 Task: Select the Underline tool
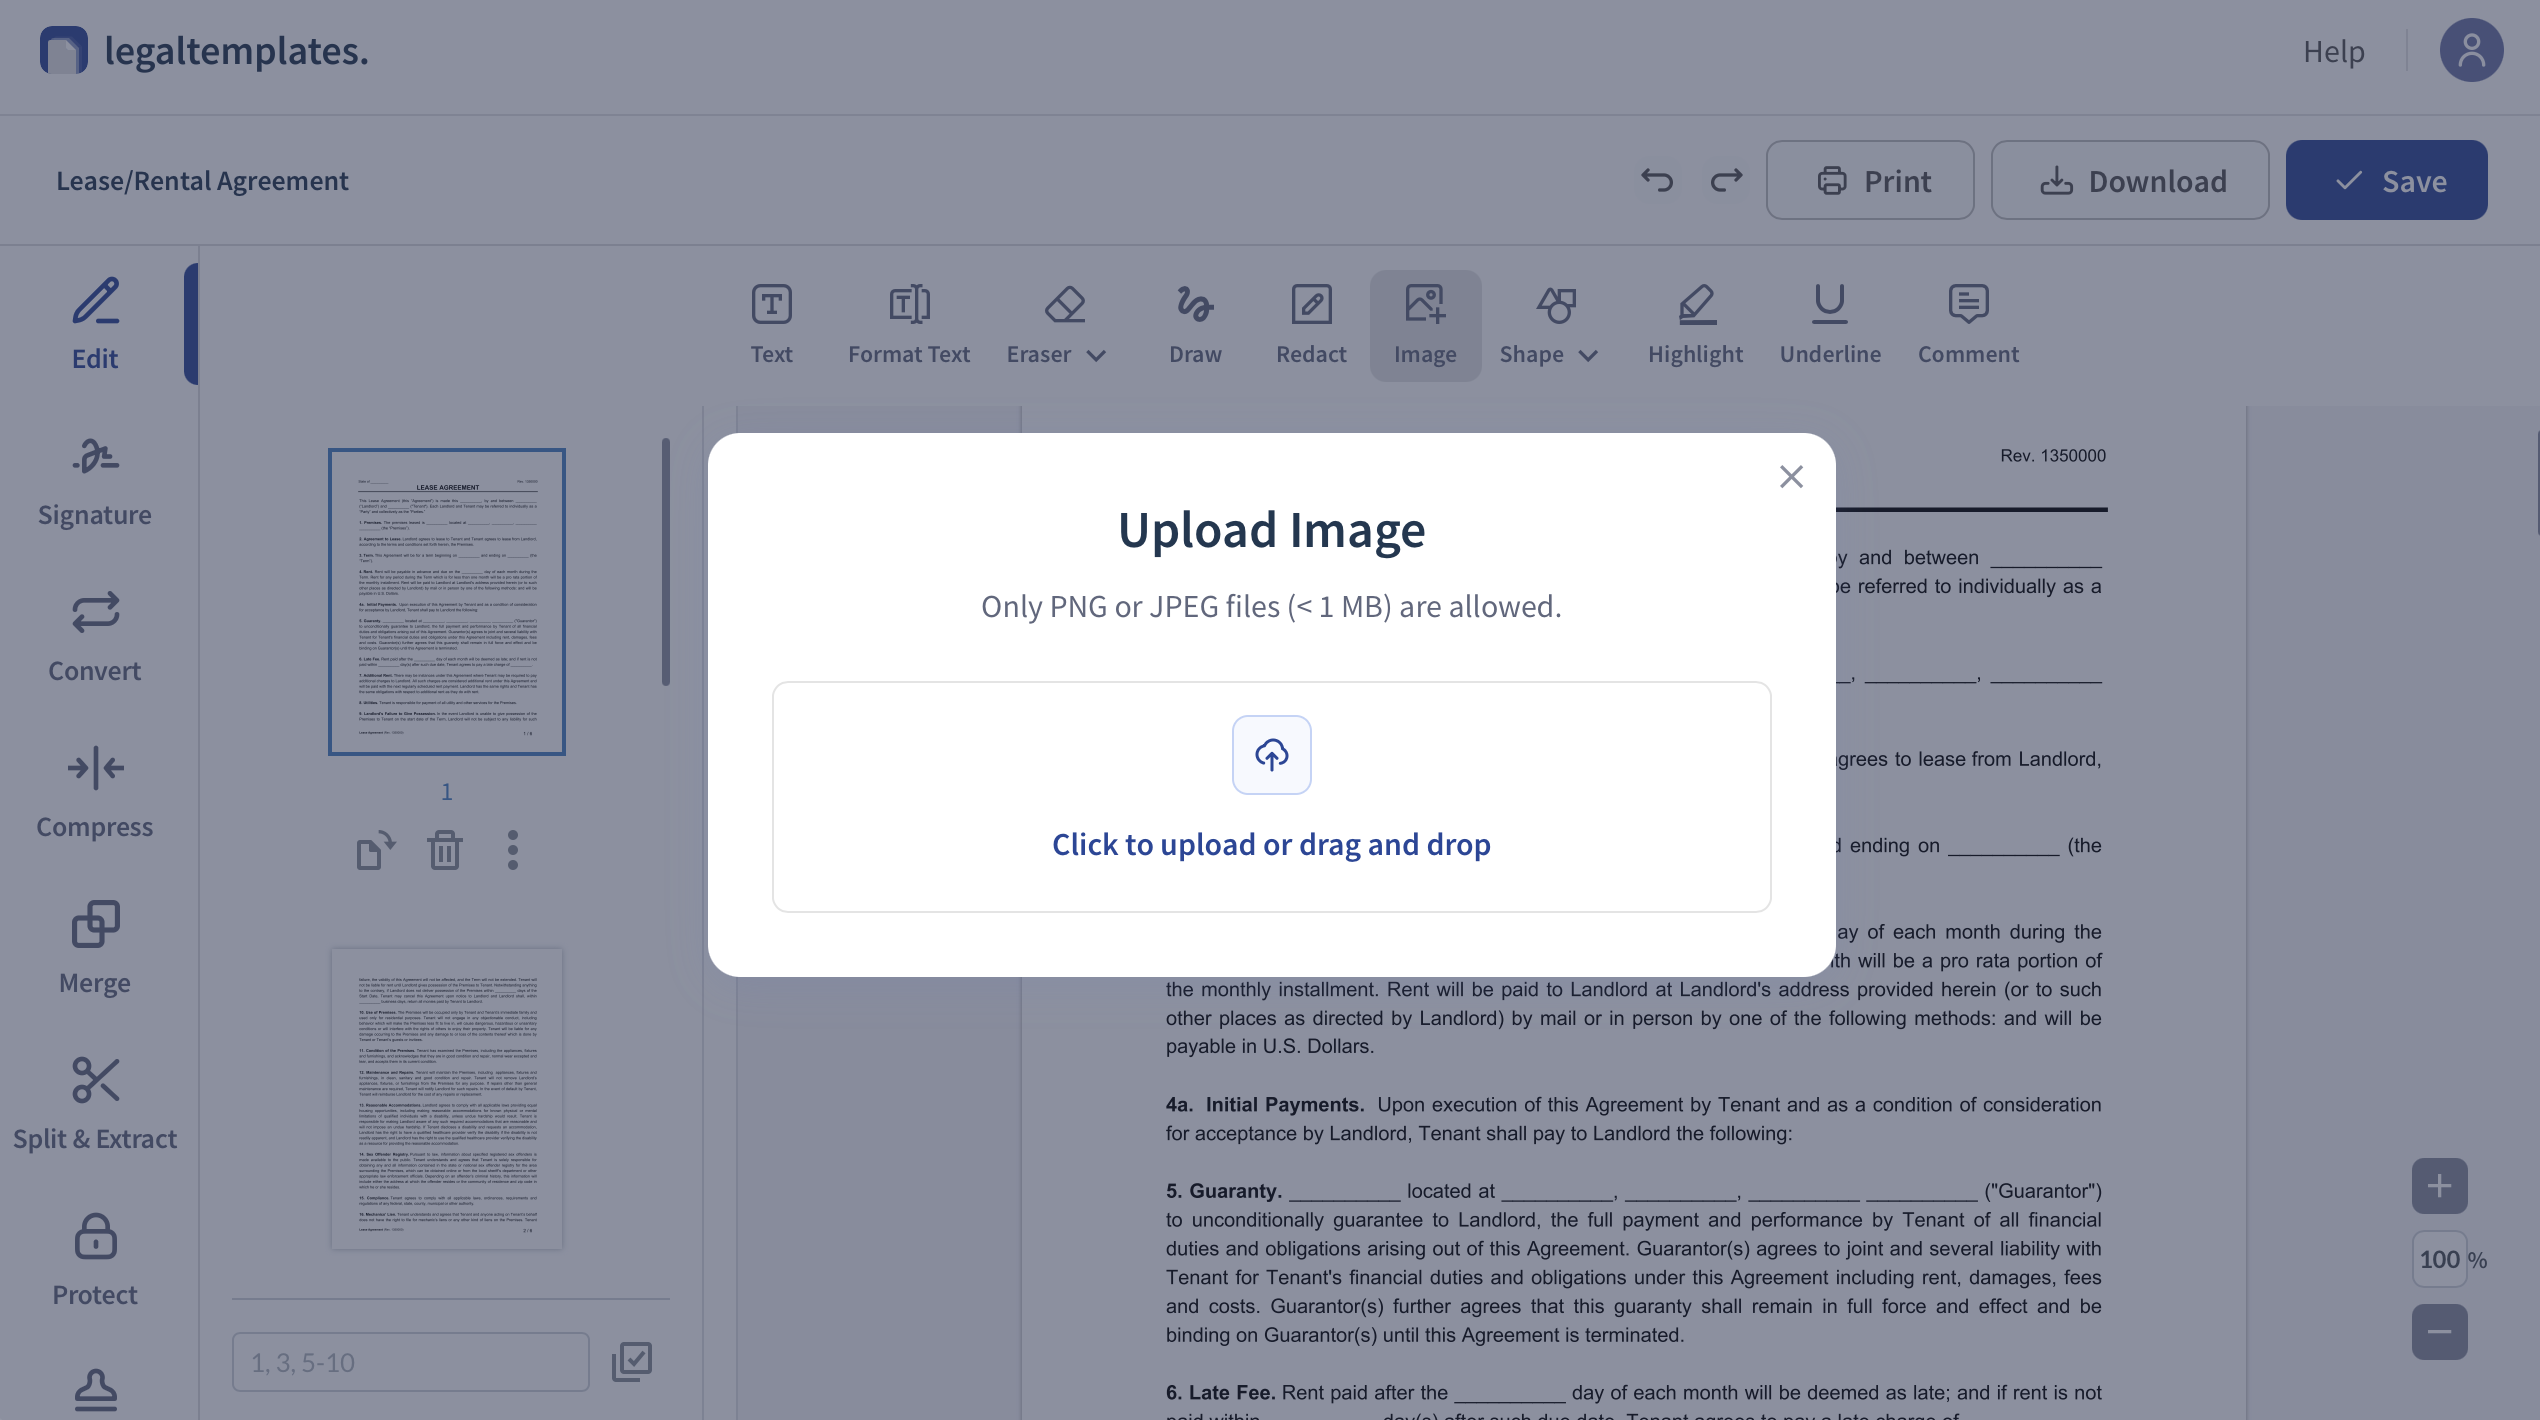coord(1830,325)
